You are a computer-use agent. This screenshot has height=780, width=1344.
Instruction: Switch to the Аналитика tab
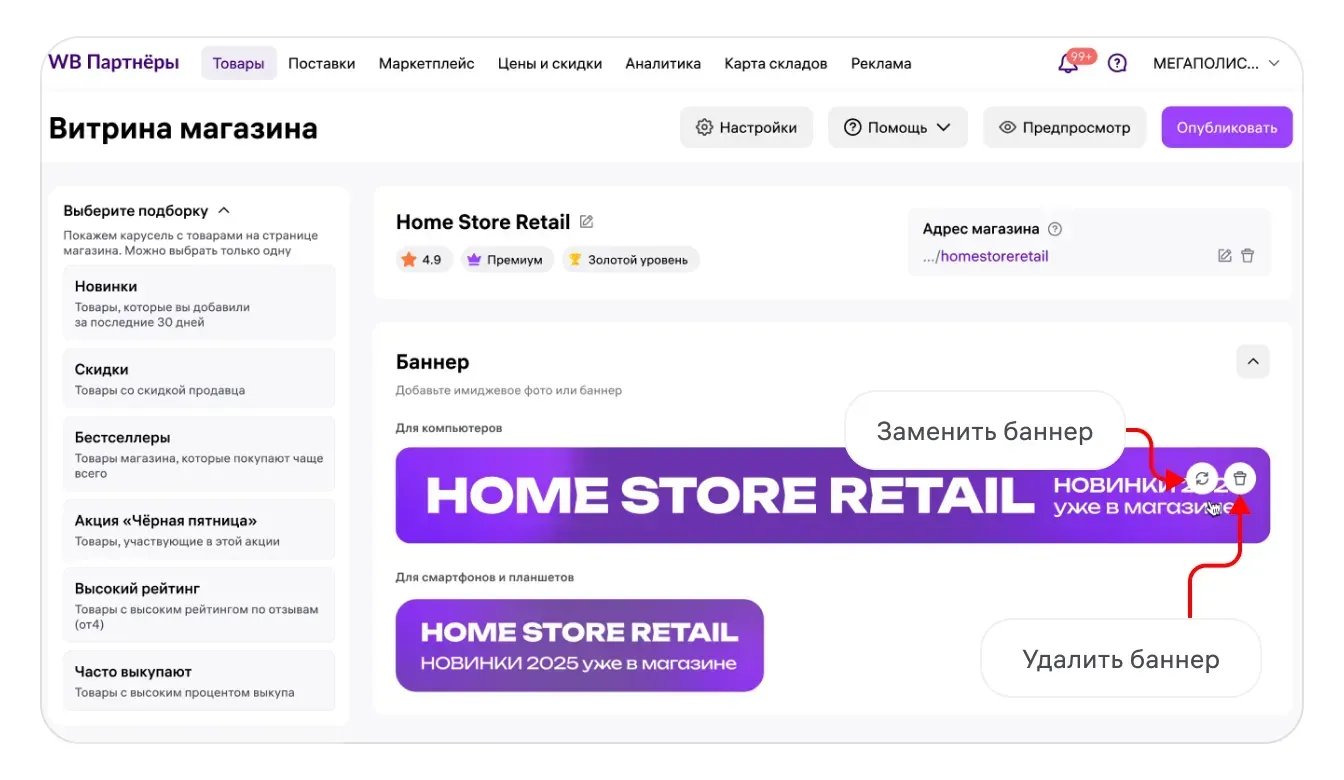pos(663,64)
